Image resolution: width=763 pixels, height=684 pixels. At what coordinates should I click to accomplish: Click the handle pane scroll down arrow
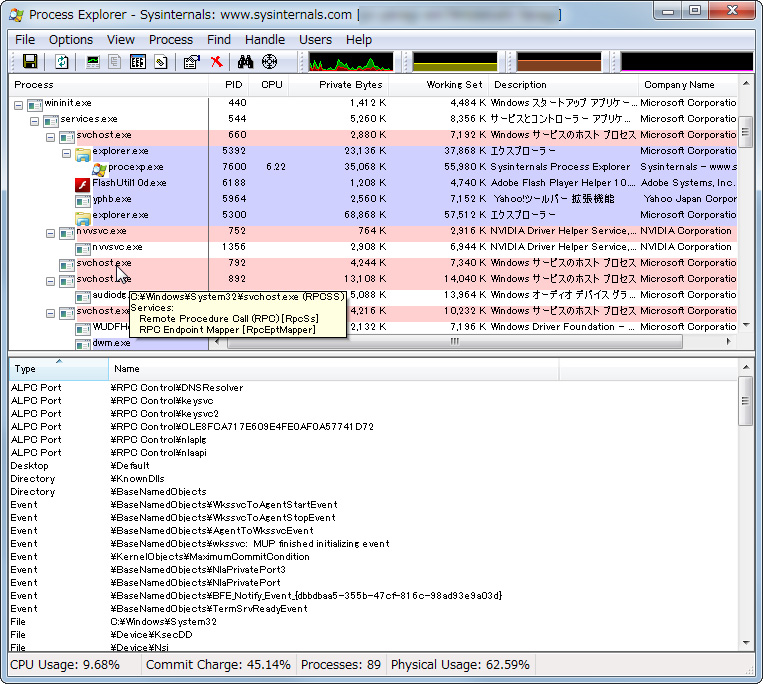point(745,643)
